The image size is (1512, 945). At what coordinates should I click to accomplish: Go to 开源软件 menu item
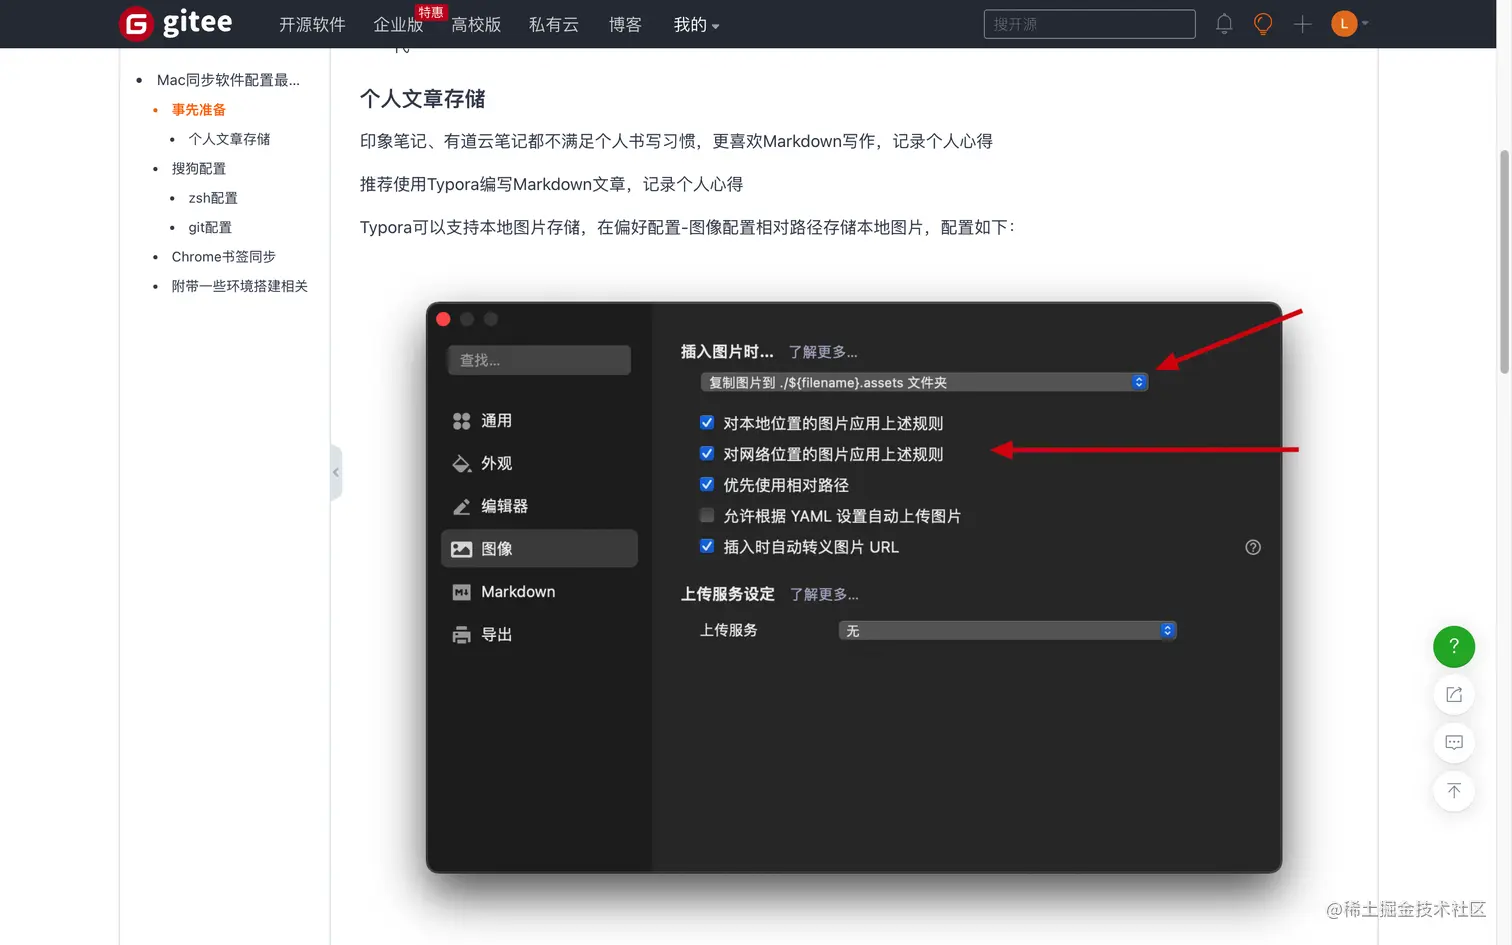312,24
